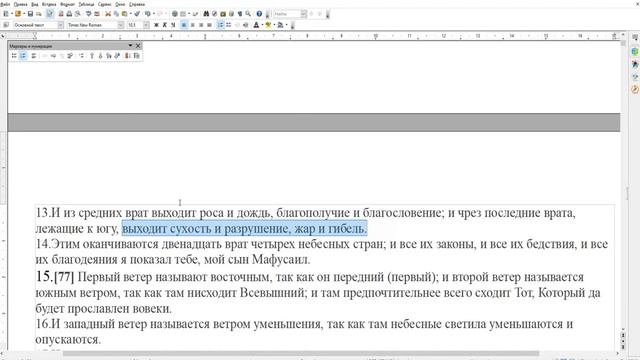Toggle Align Left paragraph alignment
The width and height of the screenshot is (640, 360).
tap(184, 25)
